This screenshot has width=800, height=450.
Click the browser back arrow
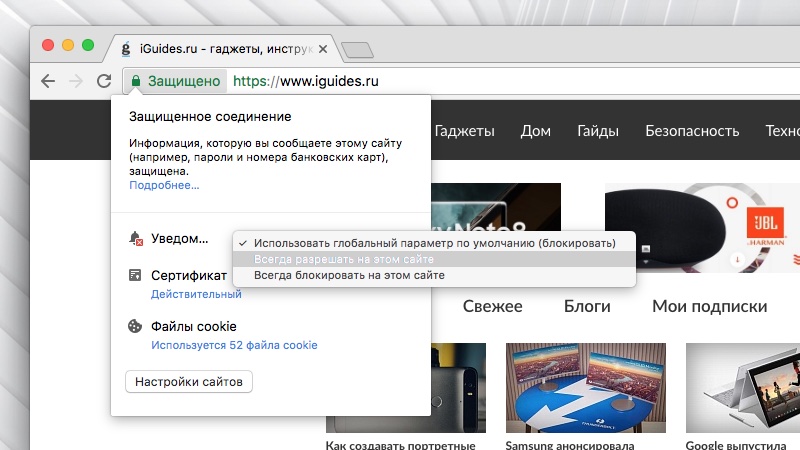point(48,81)
